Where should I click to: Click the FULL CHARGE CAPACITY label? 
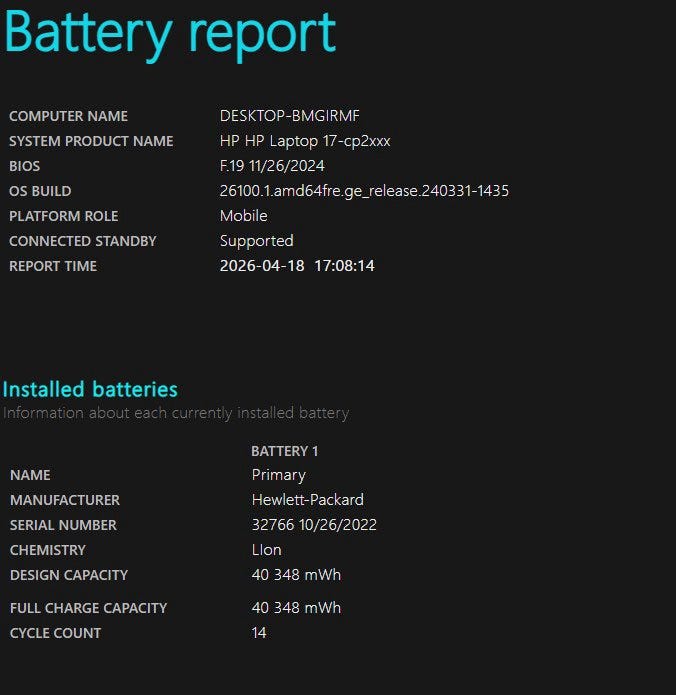[x=88, y=608]
